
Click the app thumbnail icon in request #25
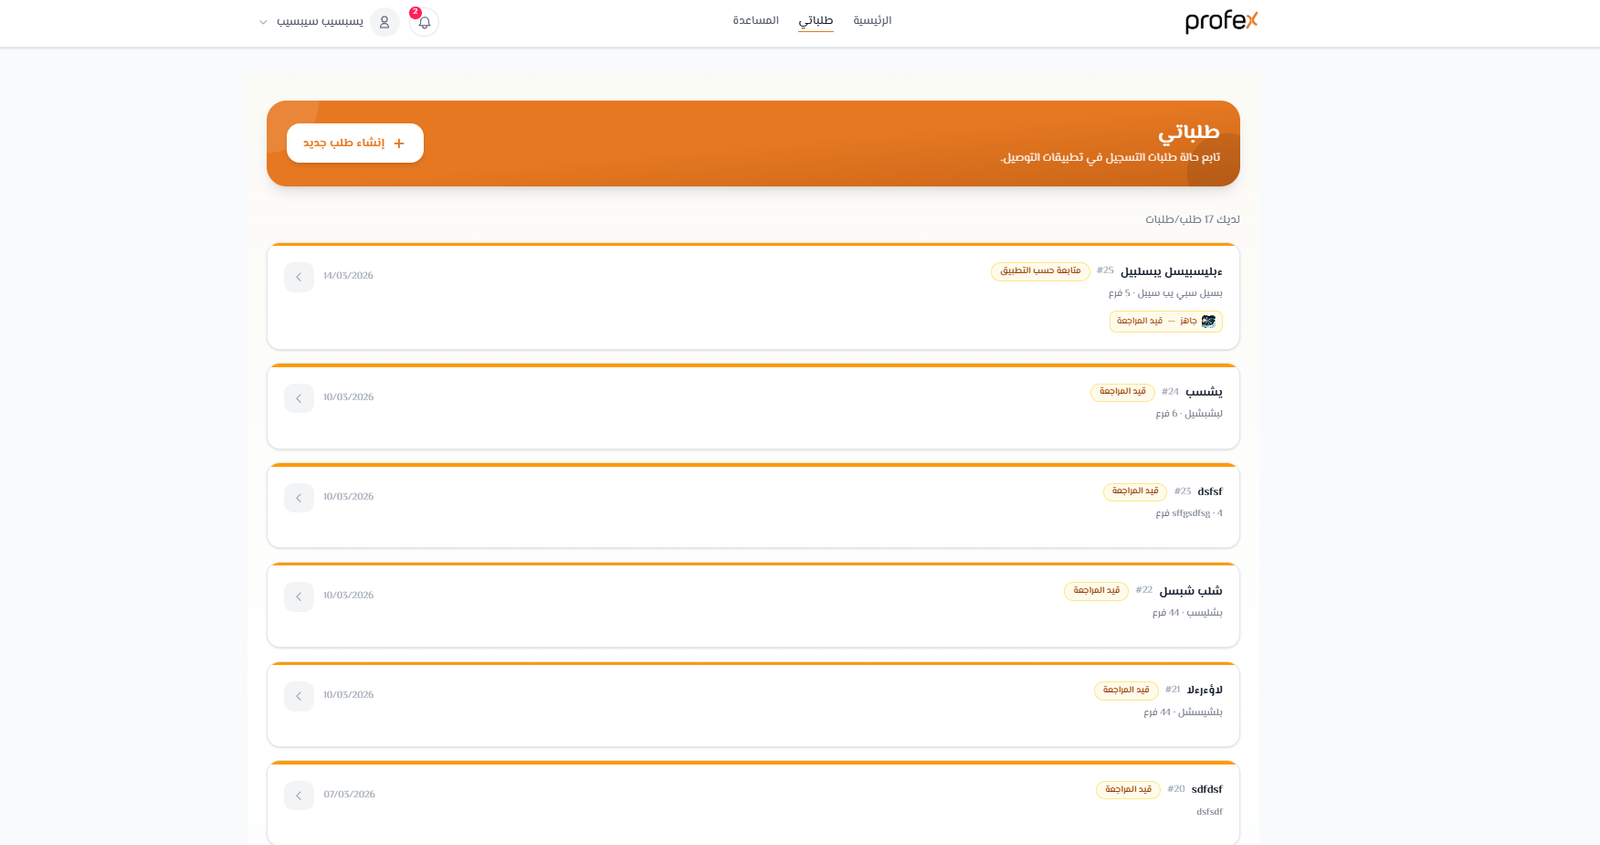tap(1208, 321)
